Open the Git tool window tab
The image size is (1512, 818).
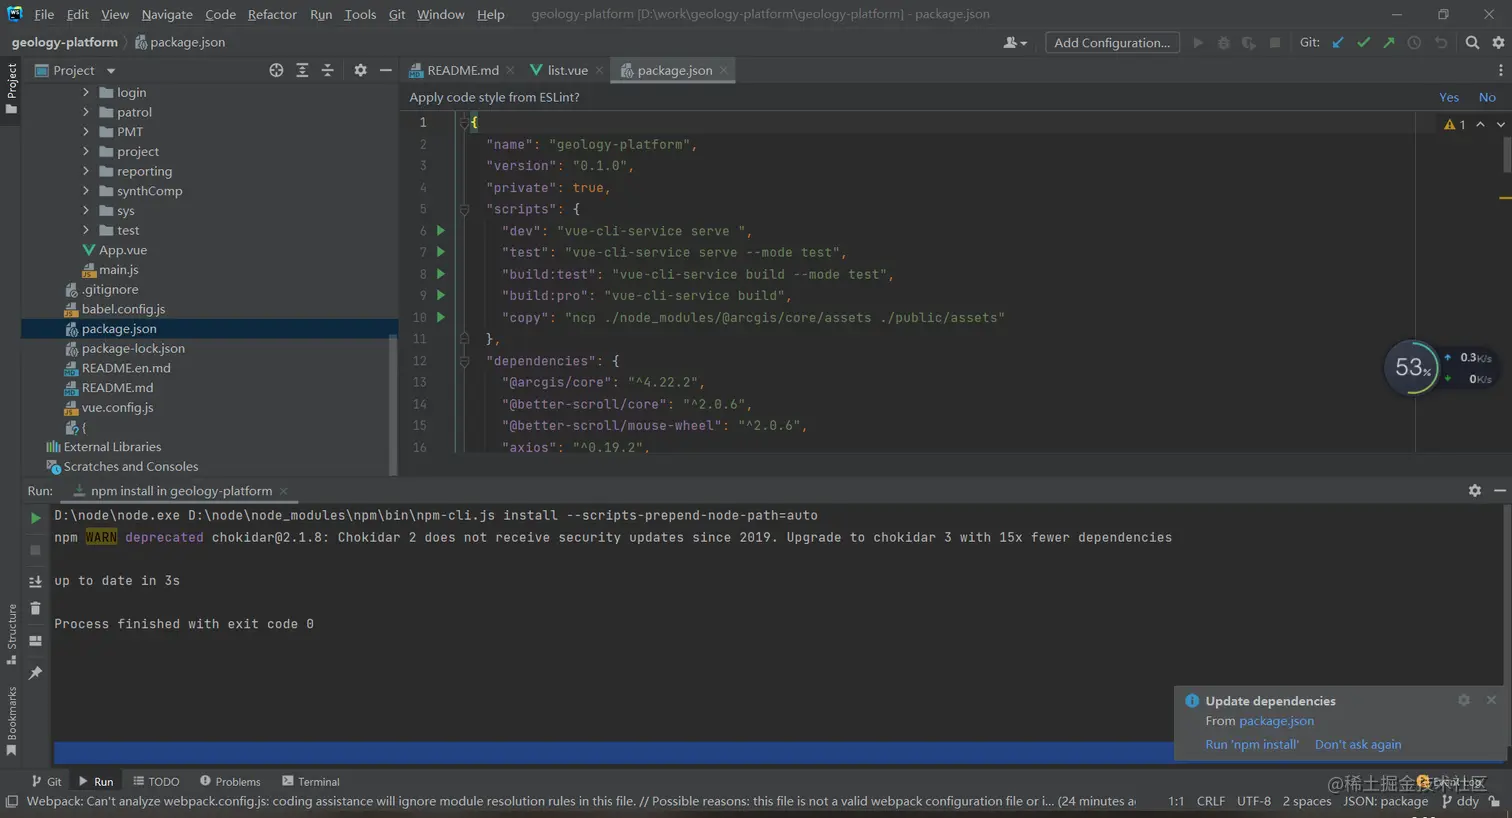point(46,781)
